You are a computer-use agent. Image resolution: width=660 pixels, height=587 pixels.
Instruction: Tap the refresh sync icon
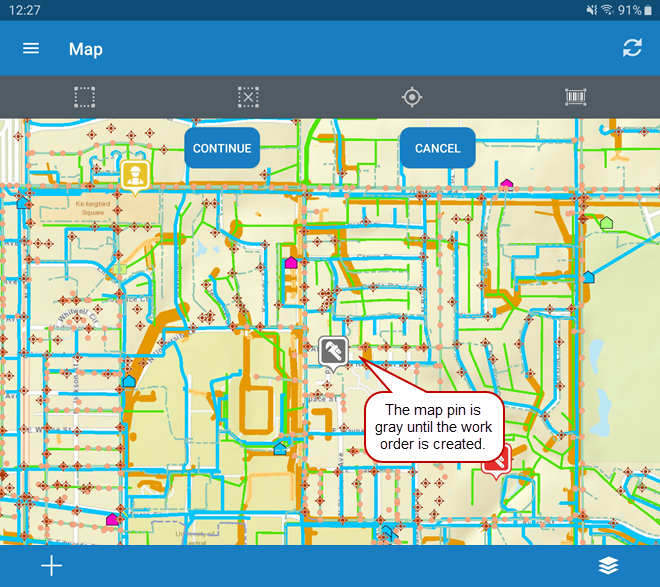632,48
